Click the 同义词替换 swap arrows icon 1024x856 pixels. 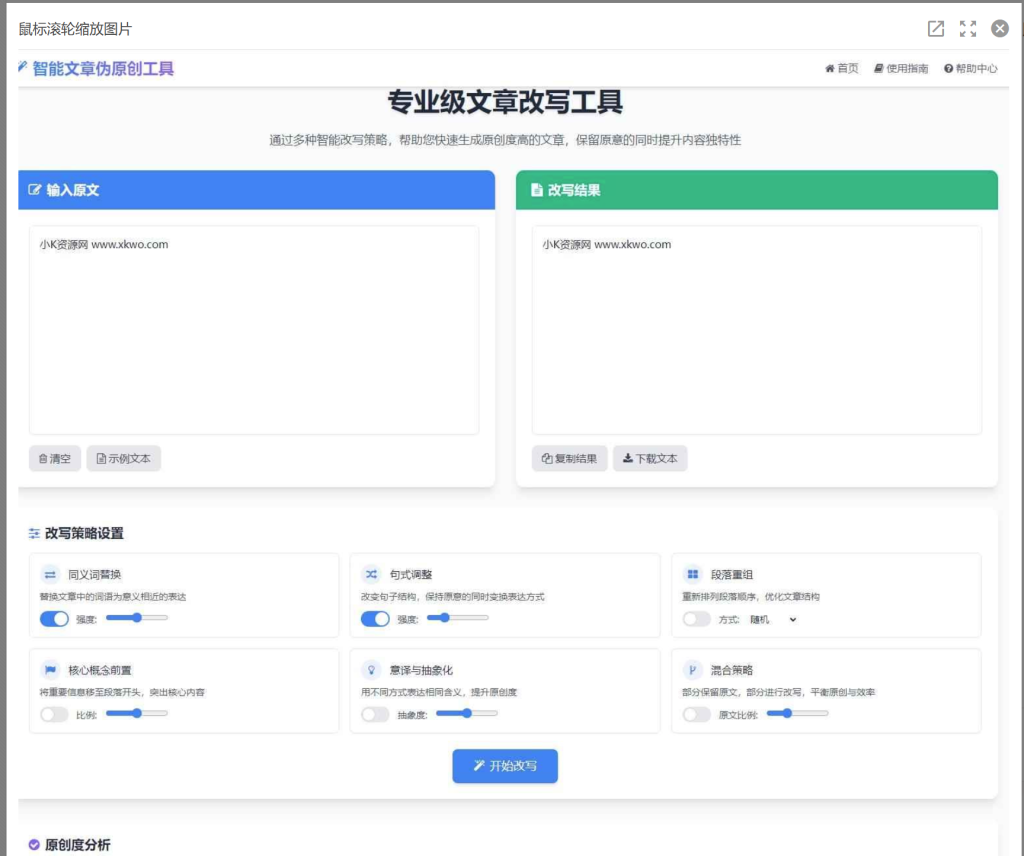[50, 574]
